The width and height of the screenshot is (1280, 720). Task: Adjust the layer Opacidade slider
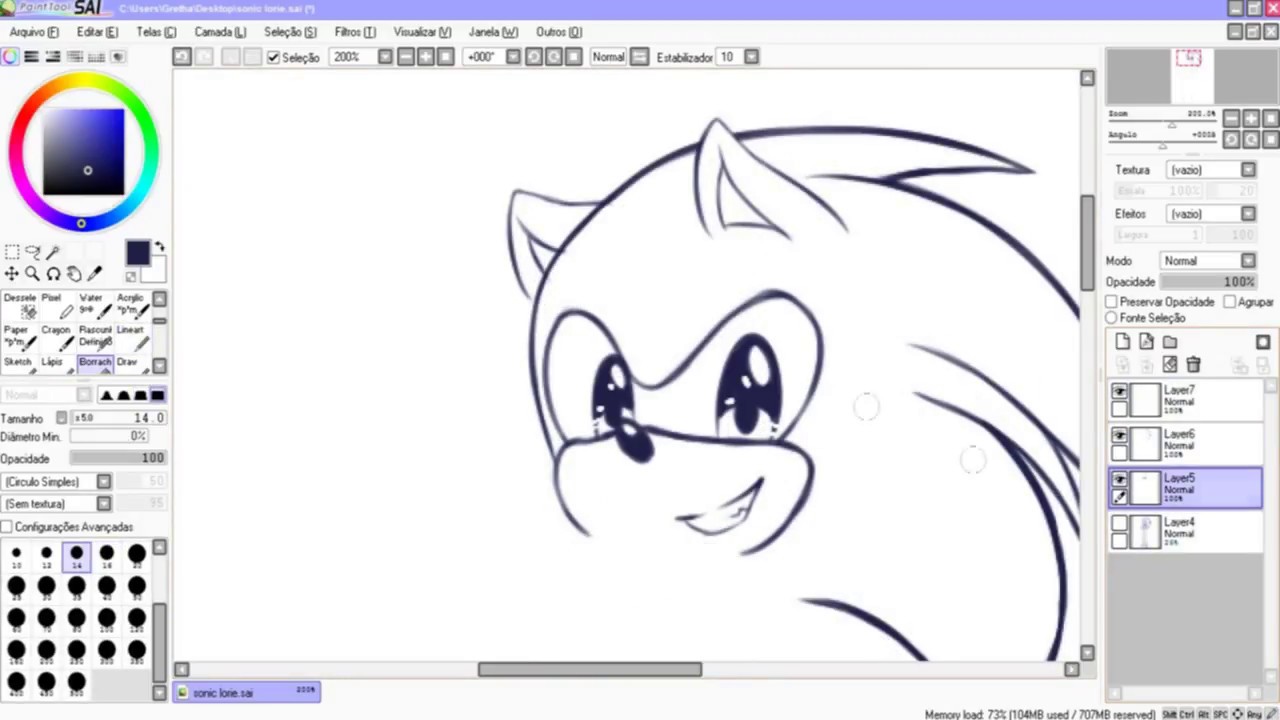pyautogui.click(x=1208, y=282)
